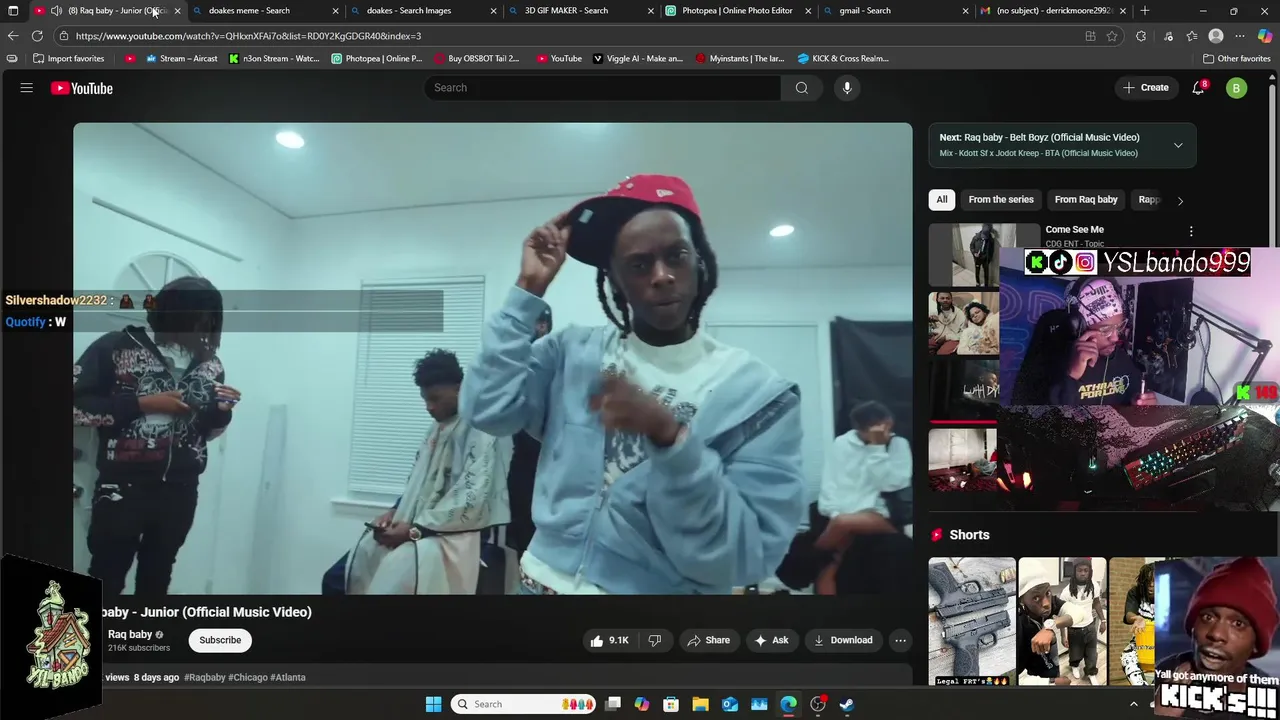Expand the Next playlist panel chevron

(x=1178, y=146)
